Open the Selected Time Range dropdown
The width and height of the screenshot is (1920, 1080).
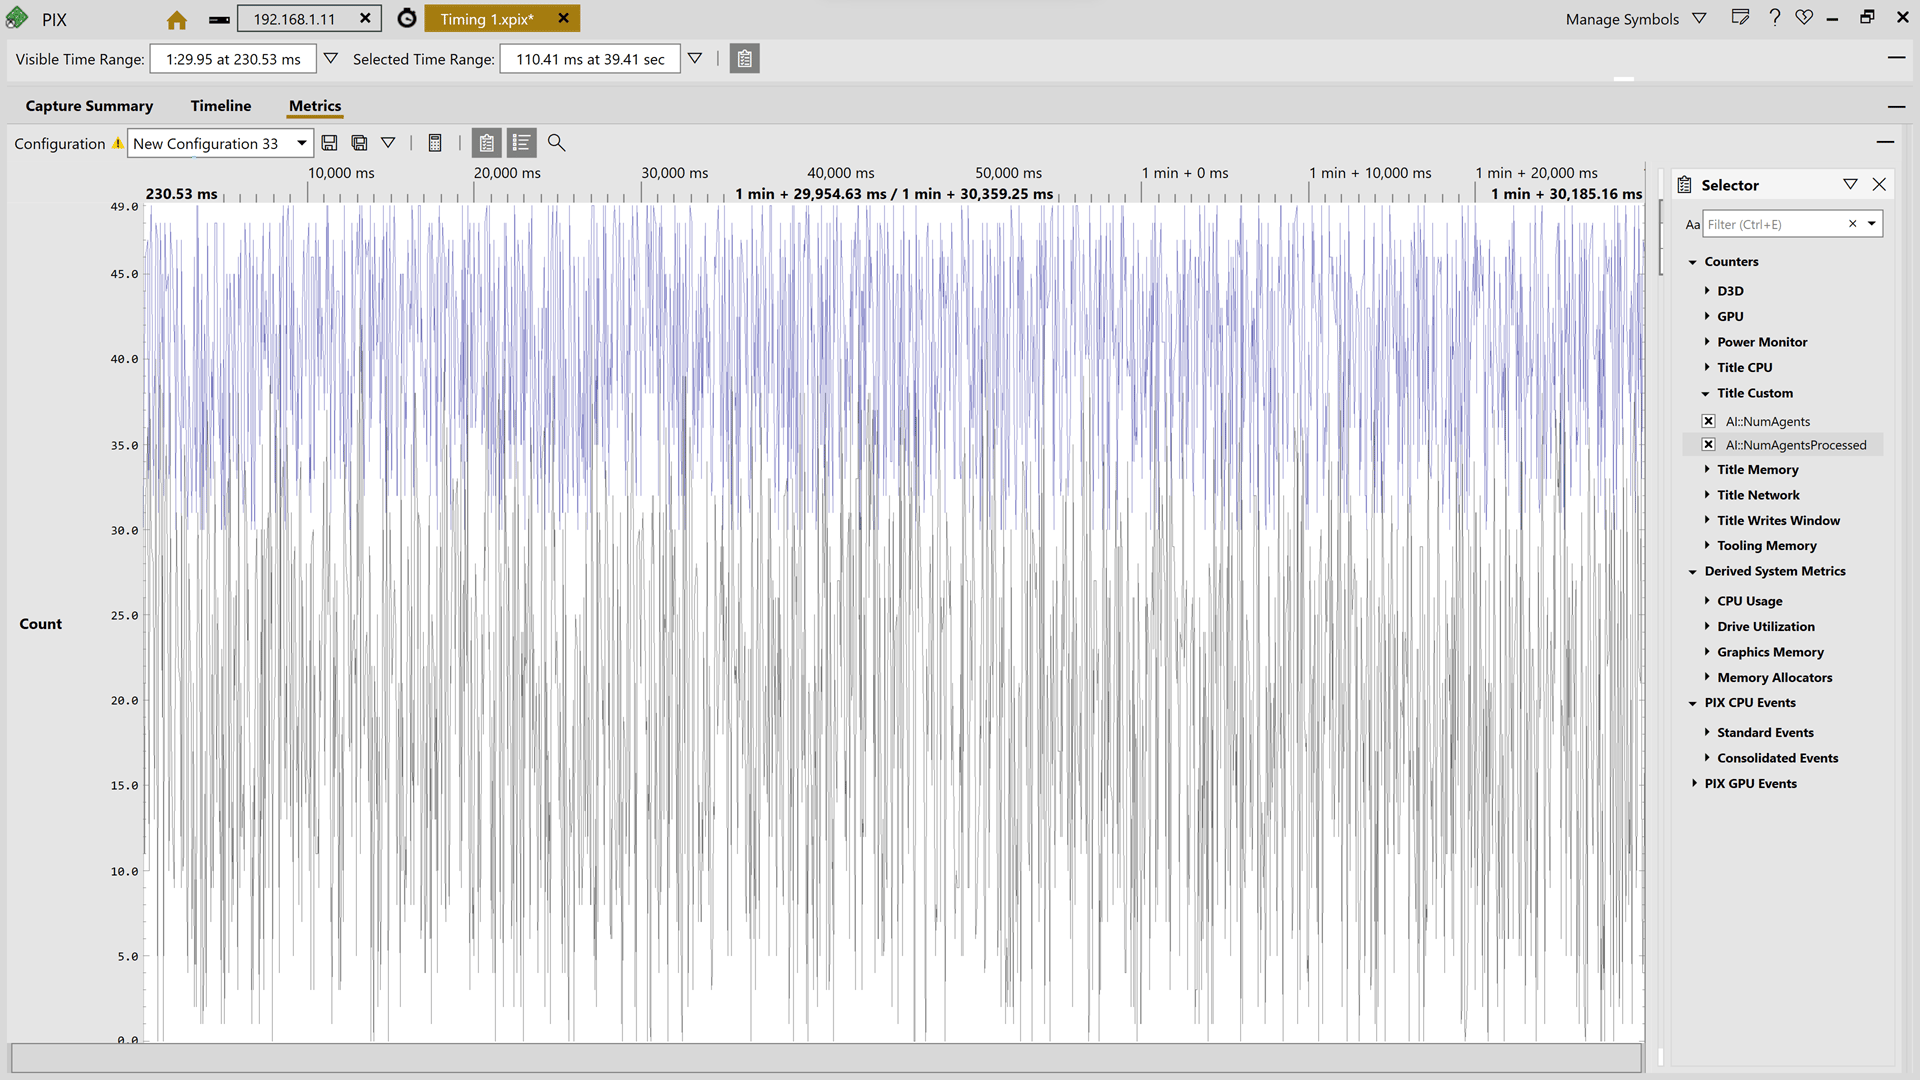695,59
